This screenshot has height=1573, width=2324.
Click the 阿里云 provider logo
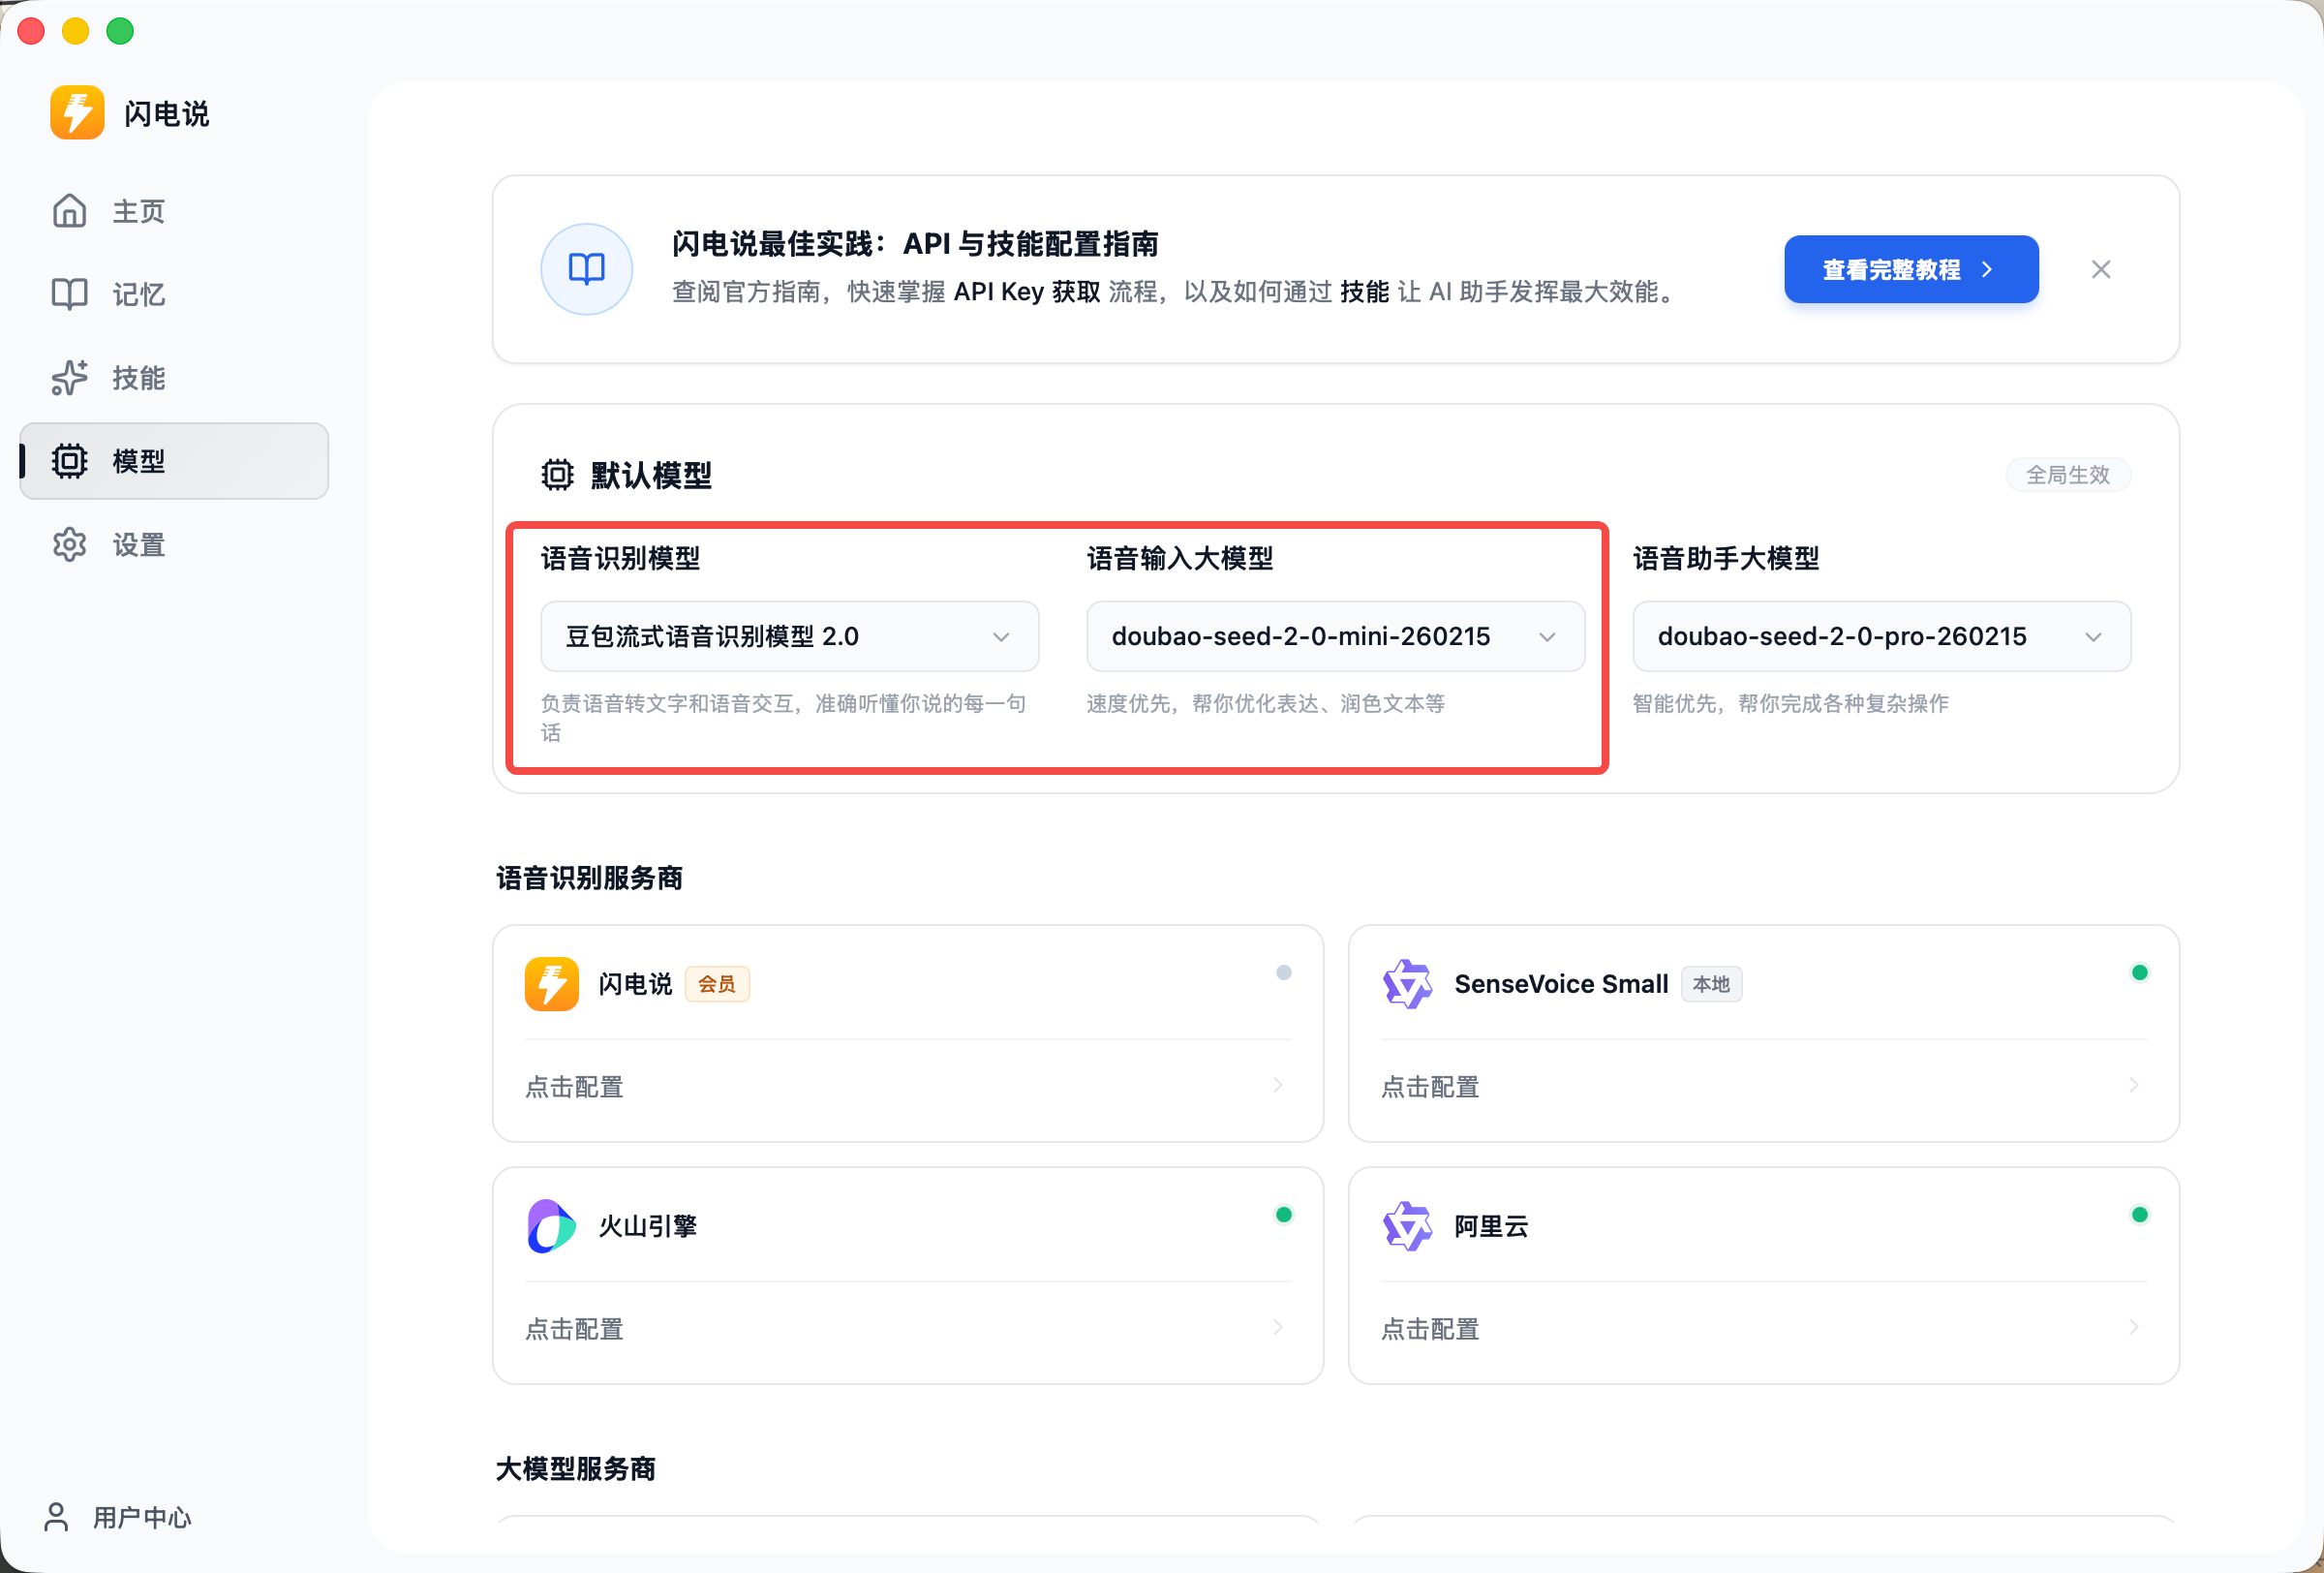pyautogui.click(x=1408, y=1226)
